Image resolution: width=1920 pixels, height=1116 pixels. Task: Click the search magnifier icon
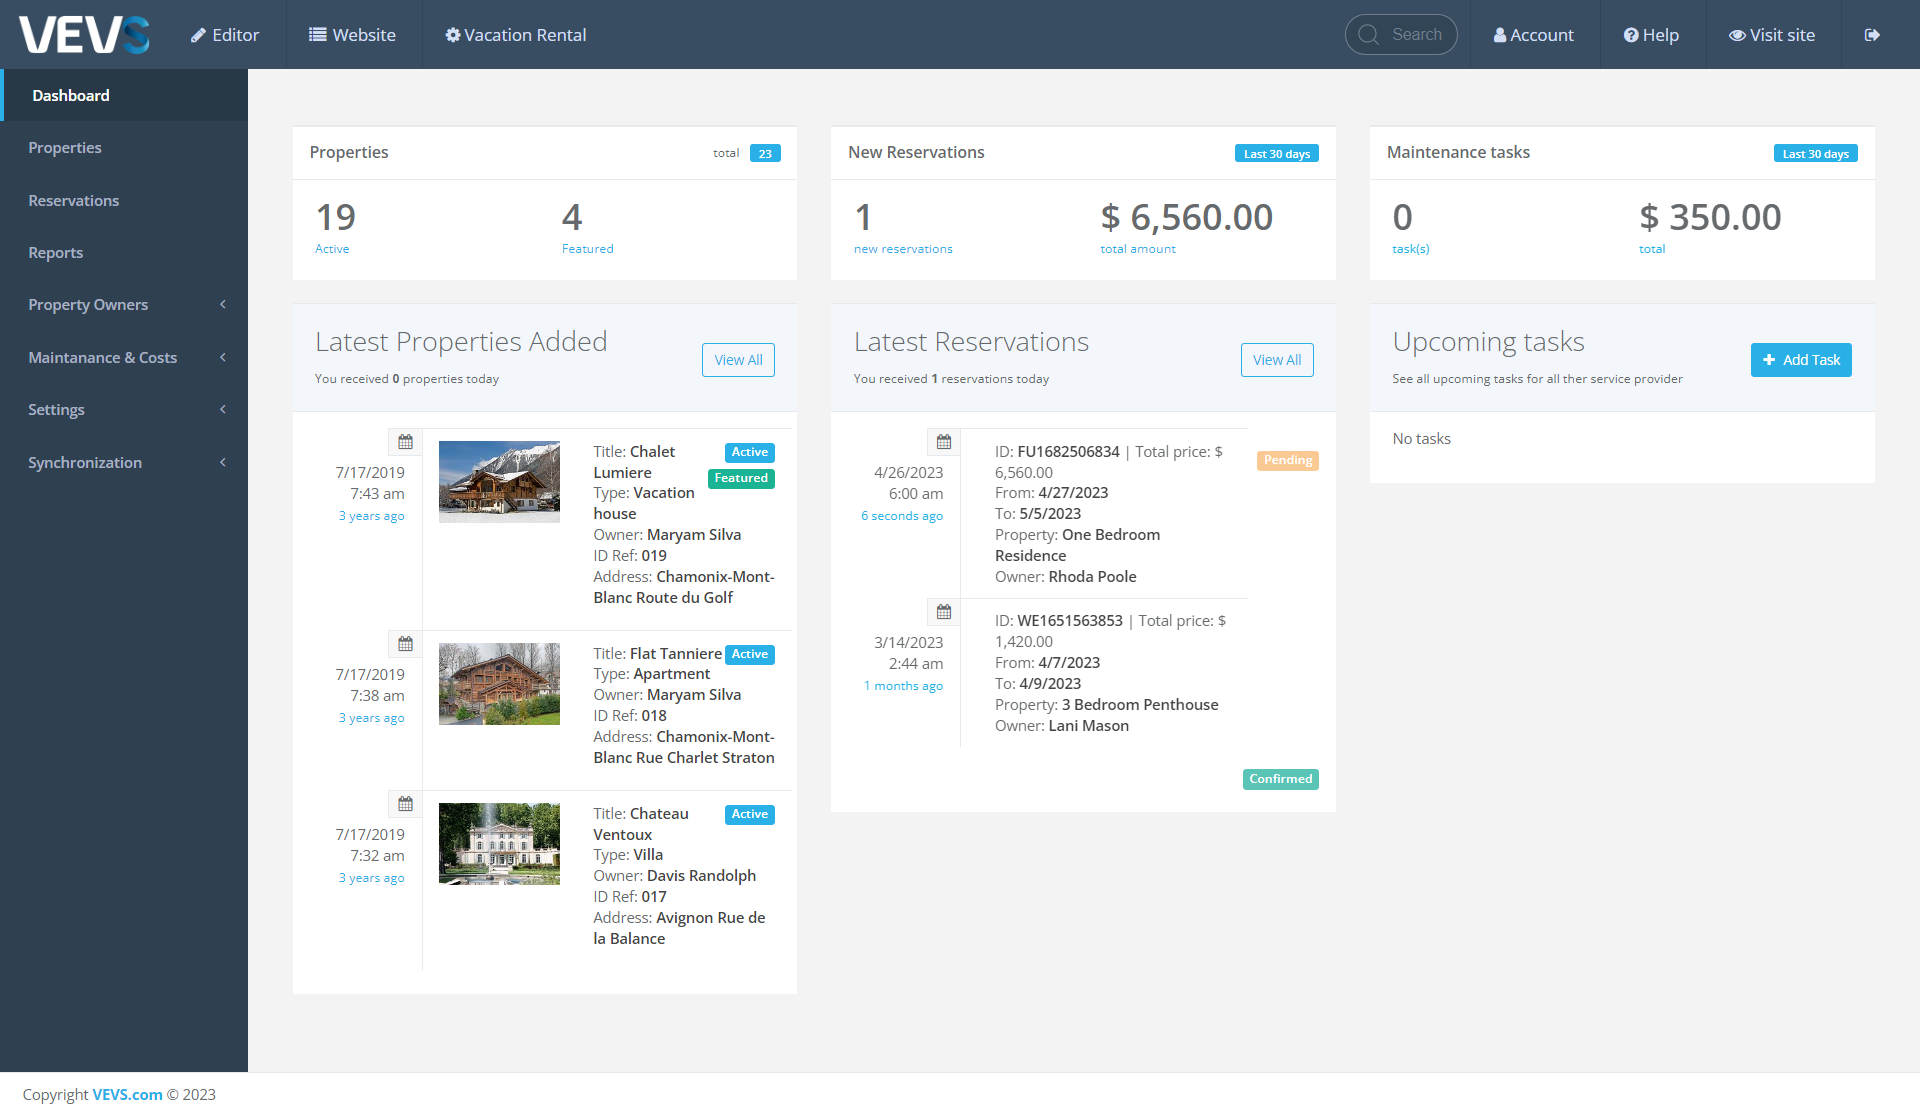click(x=1369, y=34)
